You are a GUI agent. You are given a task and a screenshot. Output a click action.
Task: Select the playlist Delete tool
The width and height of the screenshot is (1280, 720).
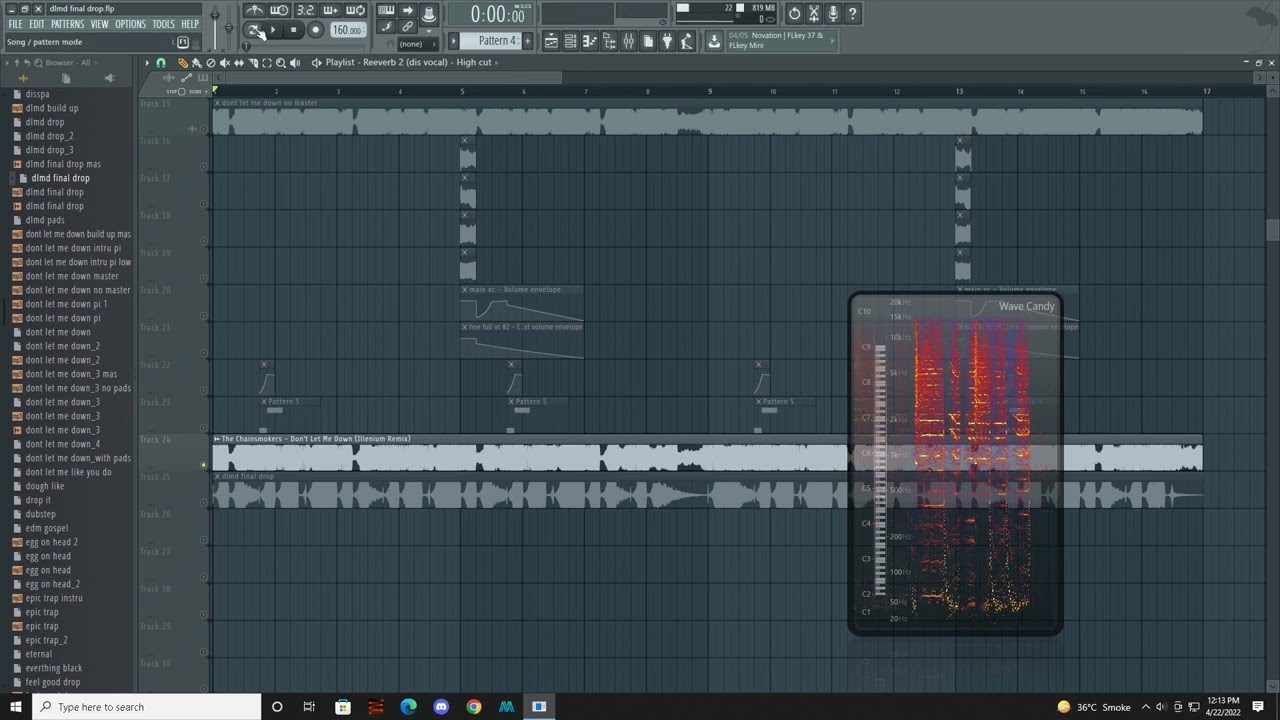[x=210, y=63]
